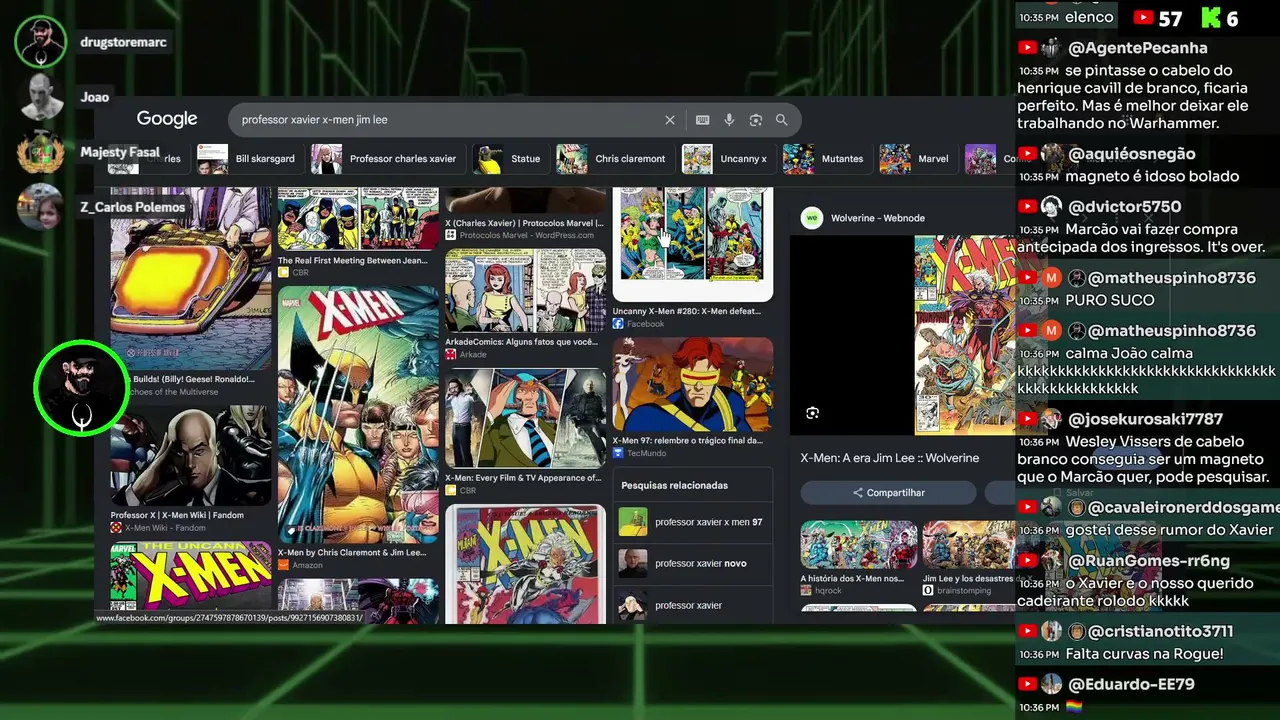The image size is (1280, 720).
Task: Click the Kick viewer count icon
Action: coord(1211,18)
